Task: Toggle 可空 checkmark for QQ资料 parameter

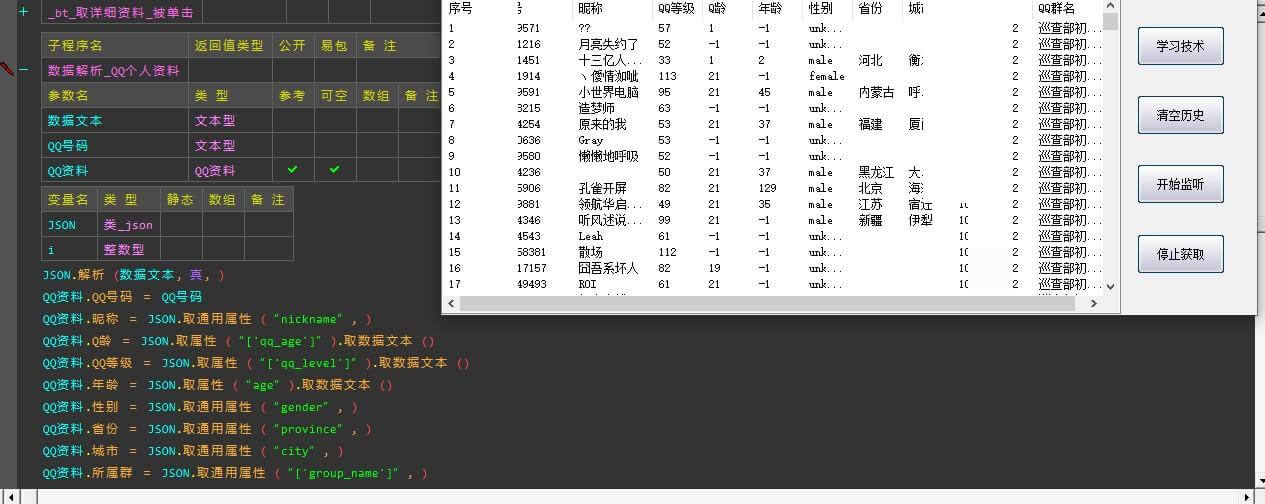Action: (x=334, y=170)
